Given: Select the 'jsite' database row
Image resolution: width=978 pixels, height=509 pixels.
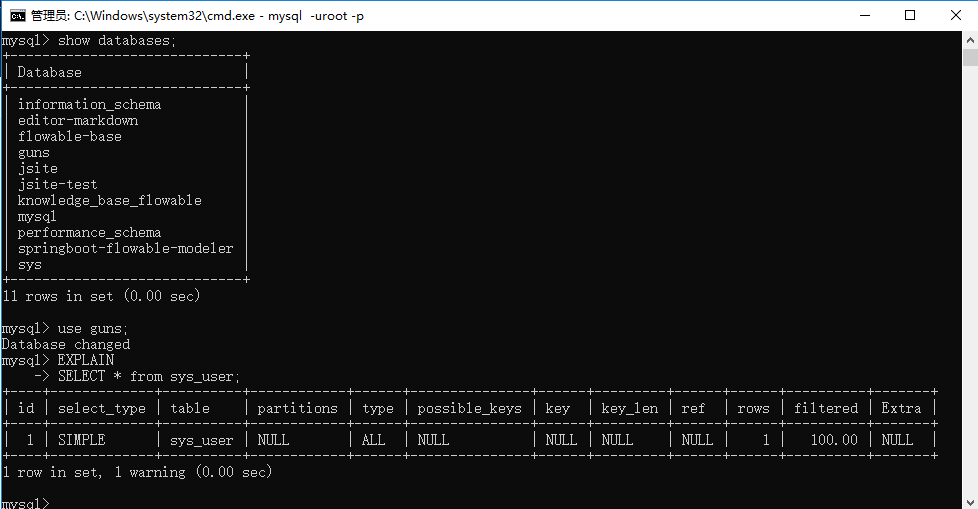Looking at the screenshot, I should click(37, 168).
